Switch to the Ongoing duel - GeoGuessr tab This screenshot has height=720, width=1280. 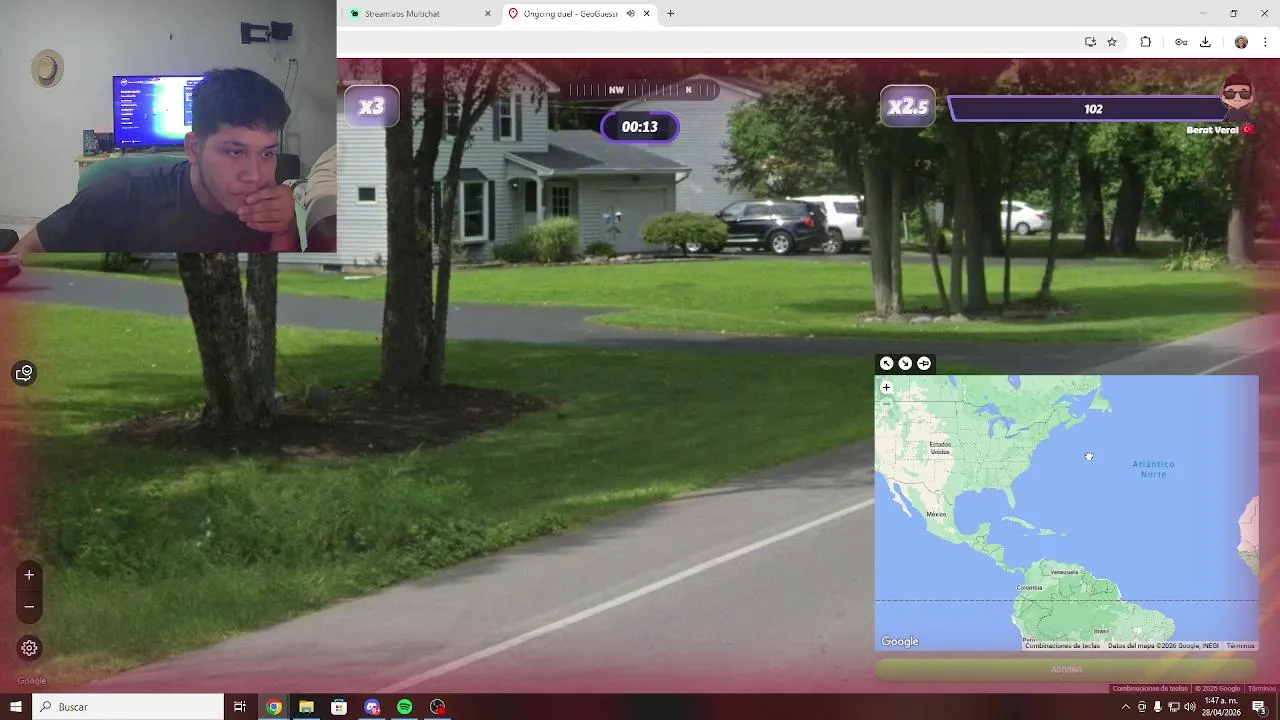point(570,13)
